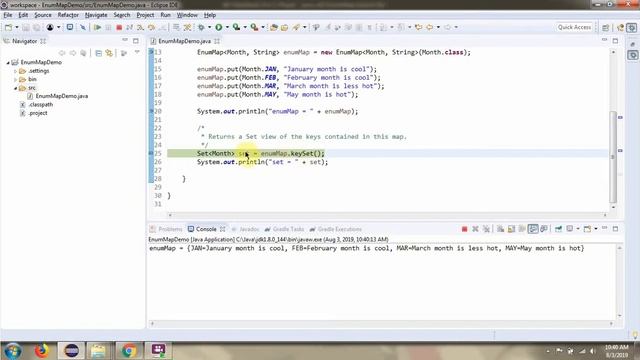Viewport: 640px width, 360px height.
Task: Collapse the src folder in Navigator
Action: [x=16, y=88]
